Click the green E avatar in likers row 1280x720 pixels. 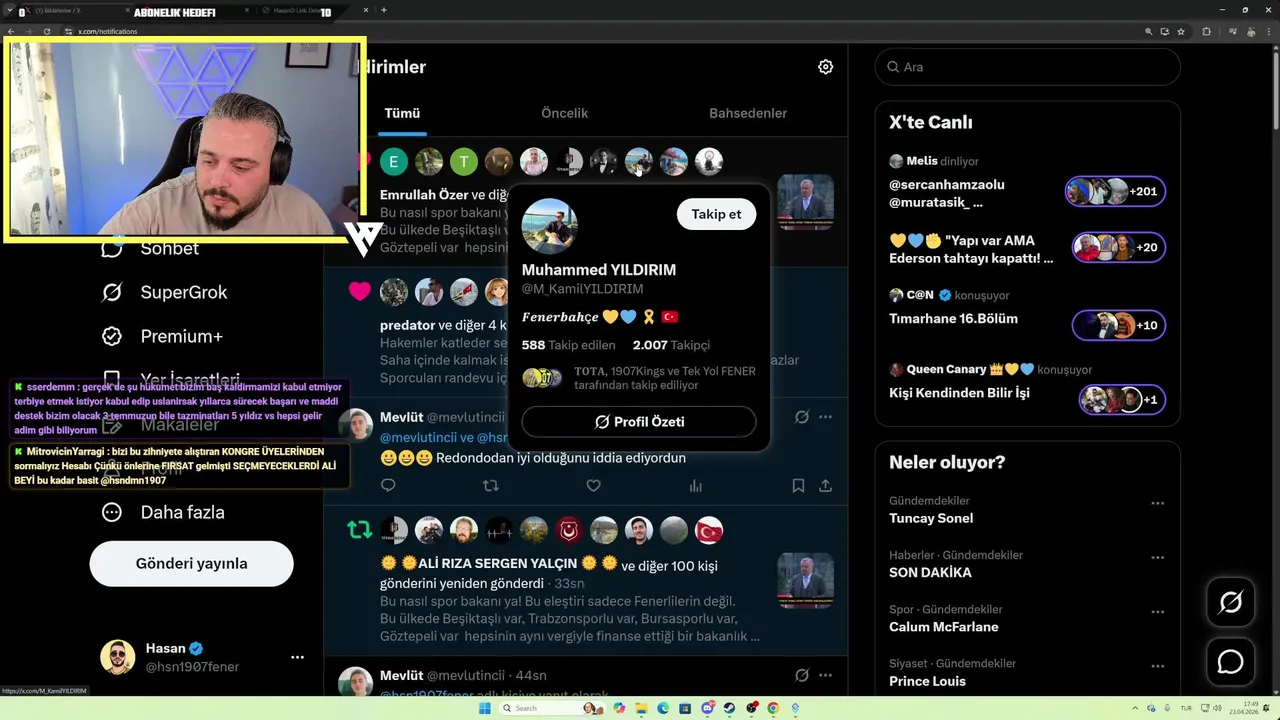point(394,161)
